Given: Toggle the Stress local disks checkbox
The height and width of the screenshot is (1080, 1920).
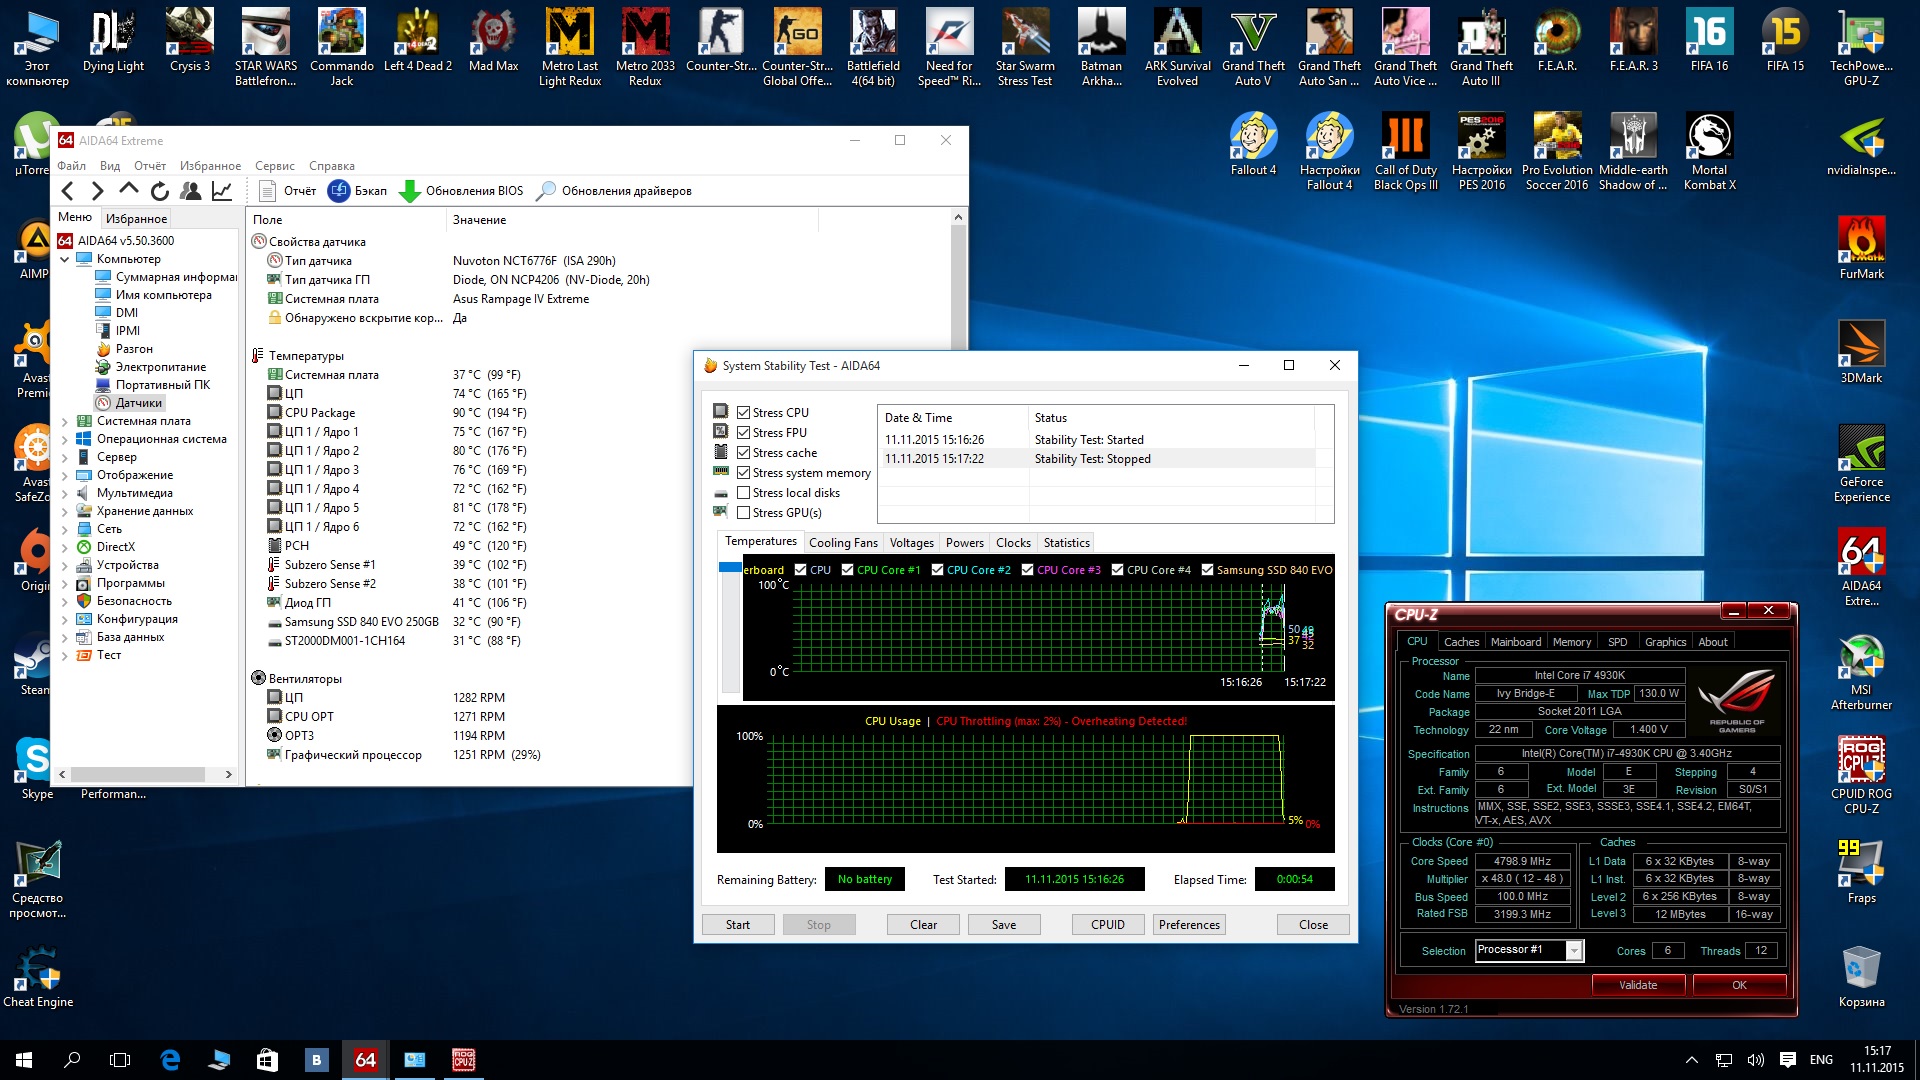Looking at the screenshot, I should [x=743, y=493].
